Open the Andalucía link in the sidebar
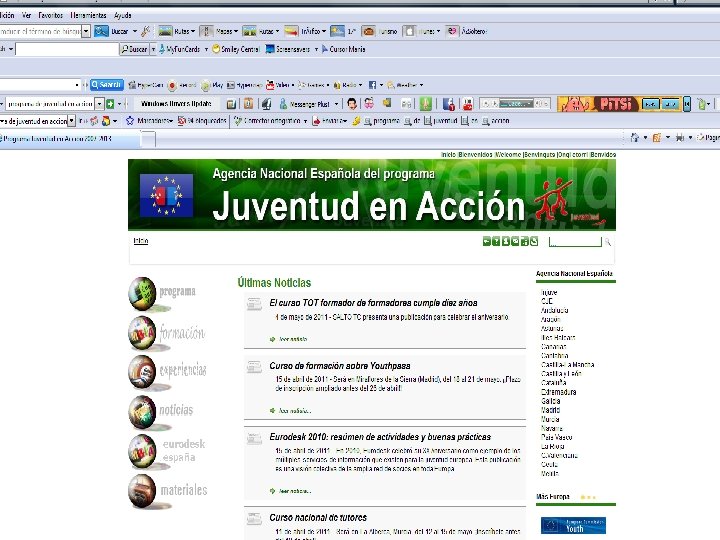720x540 pixels. (554, 310)
